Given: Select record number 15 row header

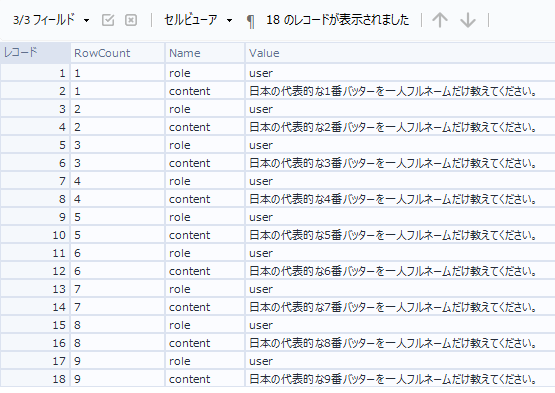Looking at the screenshot, I should click(35, 325).
